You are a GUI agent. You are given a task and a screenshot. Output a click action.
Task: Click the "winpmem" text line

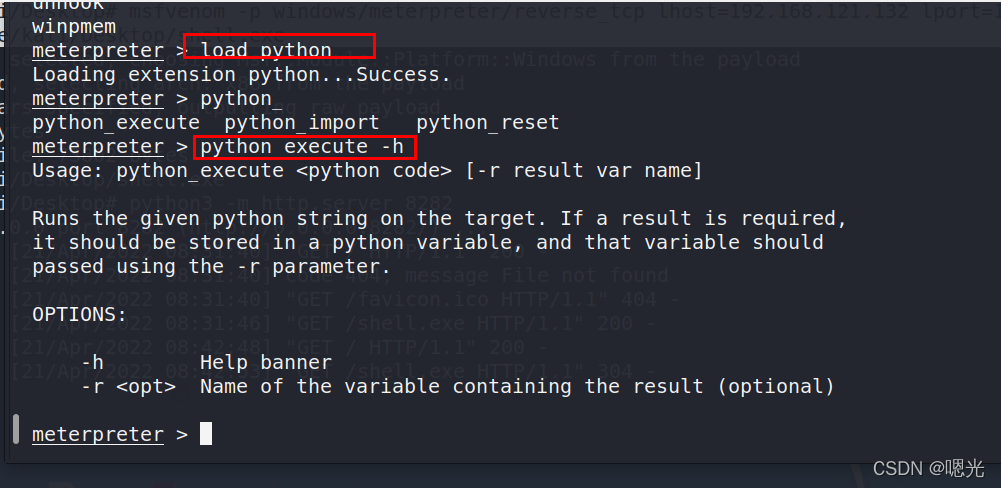(73, 26)
